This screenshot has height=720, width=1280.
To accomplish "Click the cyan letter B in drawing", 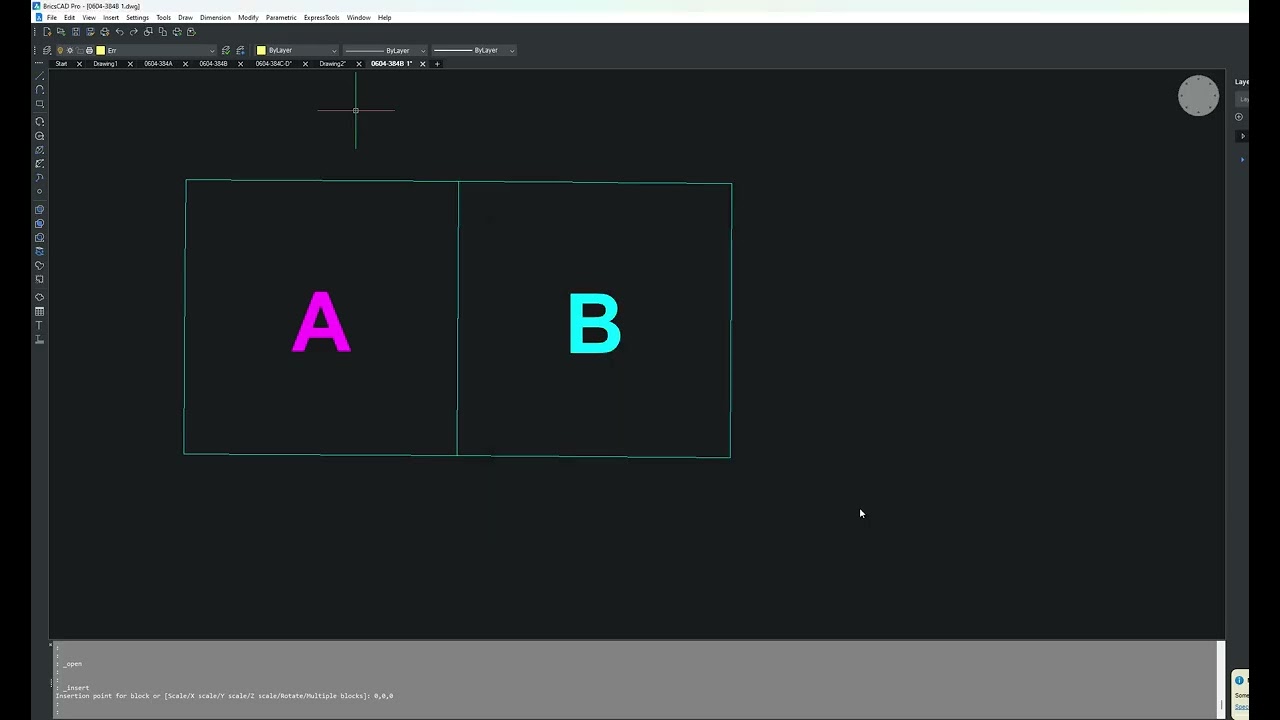I will (x=595, y=323).
